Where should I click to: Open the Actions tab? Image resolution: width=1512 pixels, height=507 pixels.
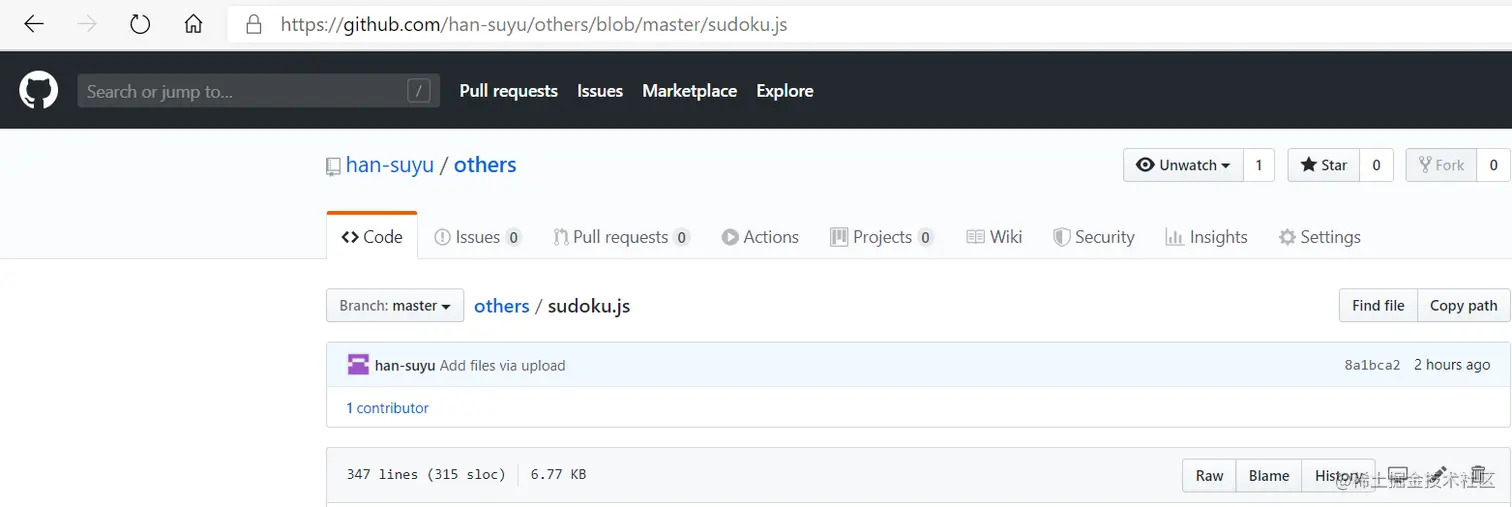(x=760, y=237)
